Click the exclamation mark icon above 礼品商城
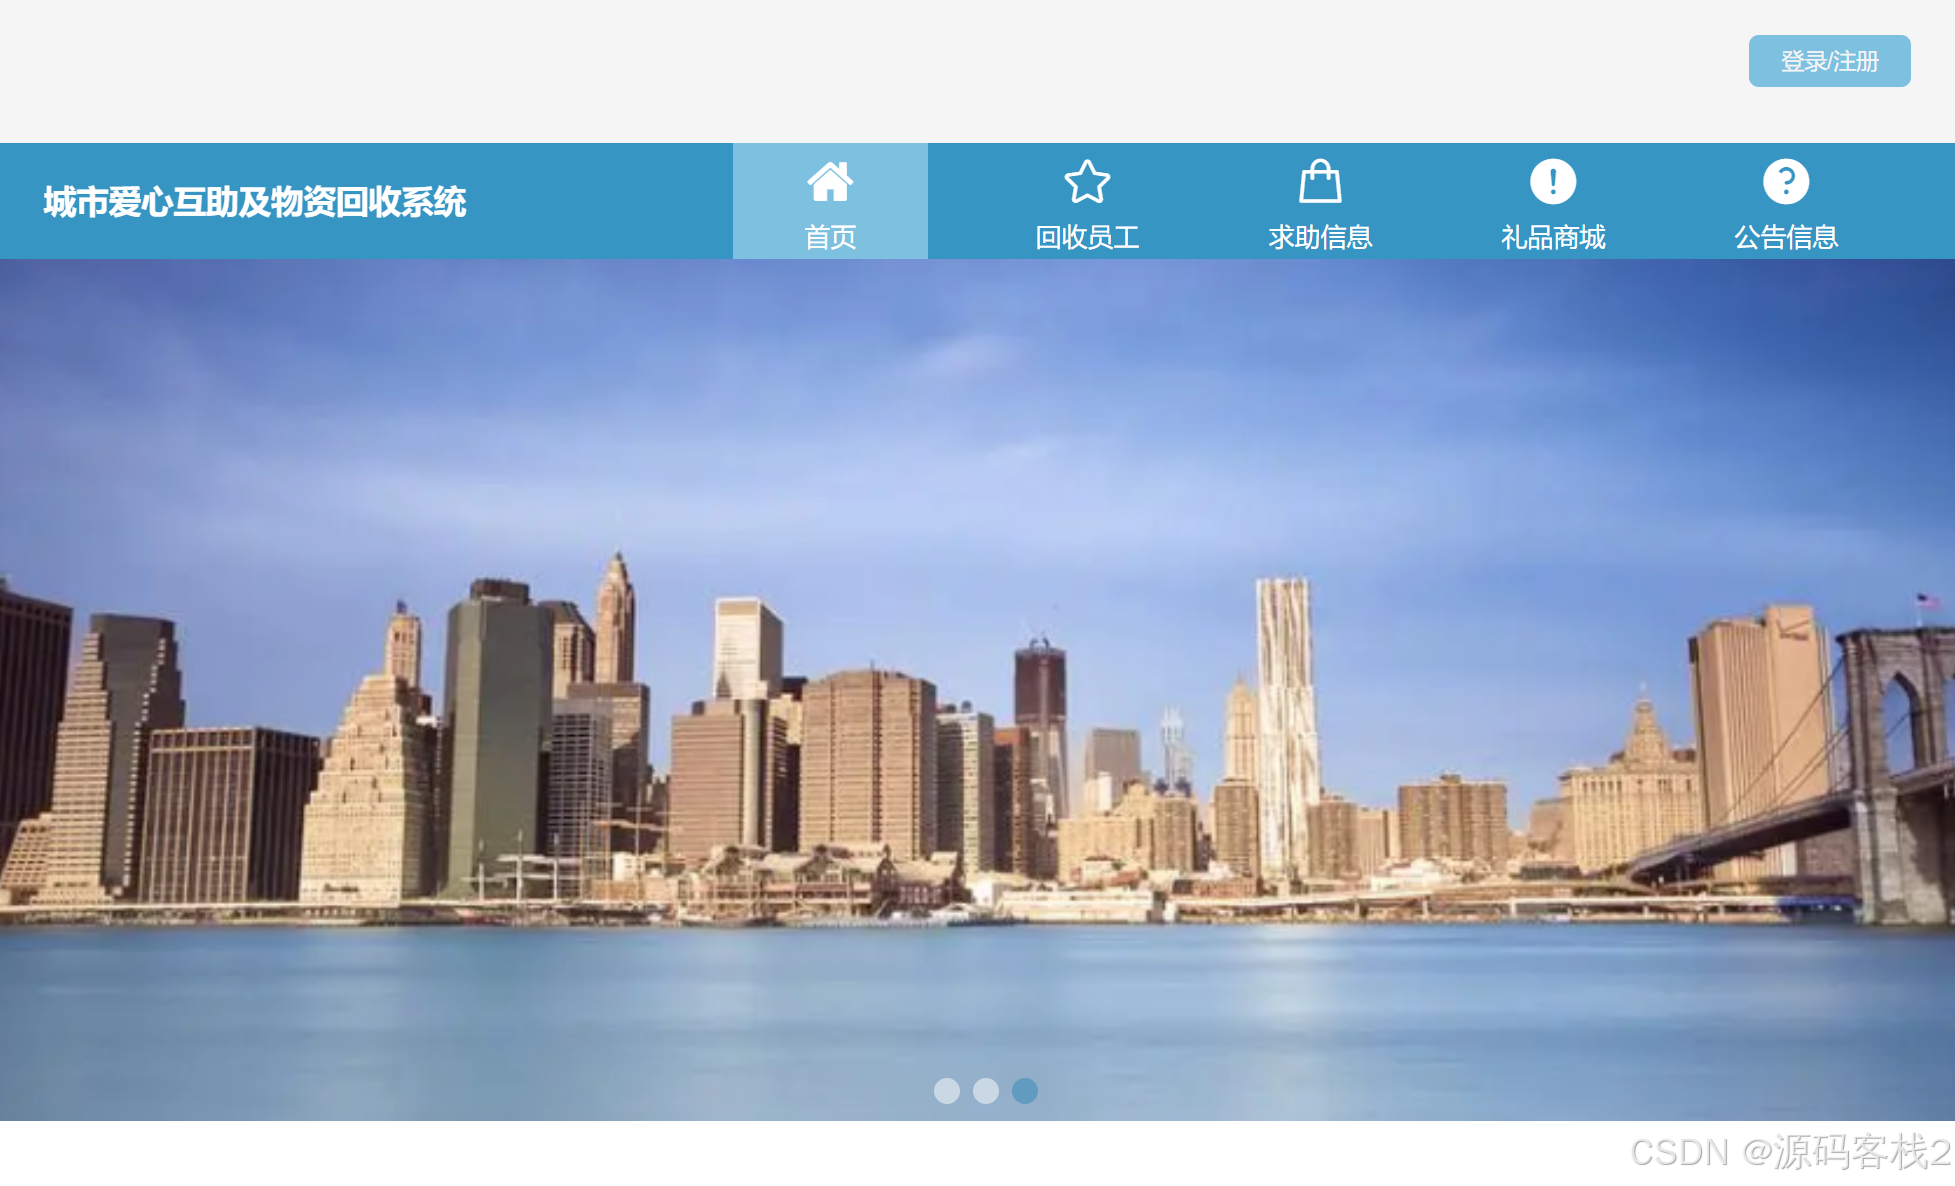 tap(1553, 182)
